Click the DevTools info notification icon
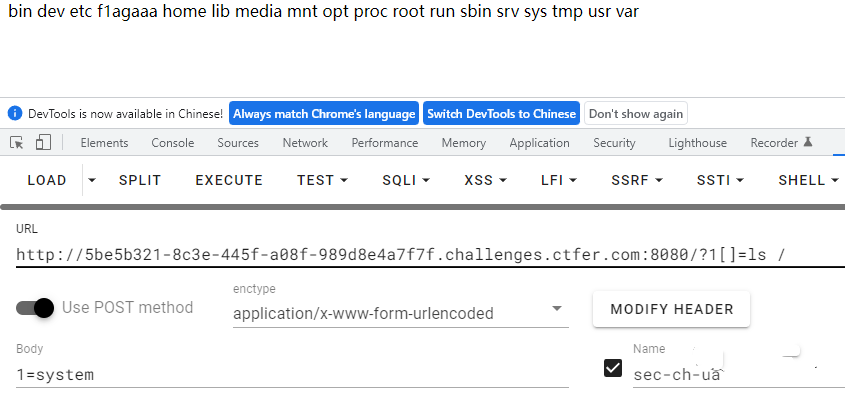 click(15, 114)
